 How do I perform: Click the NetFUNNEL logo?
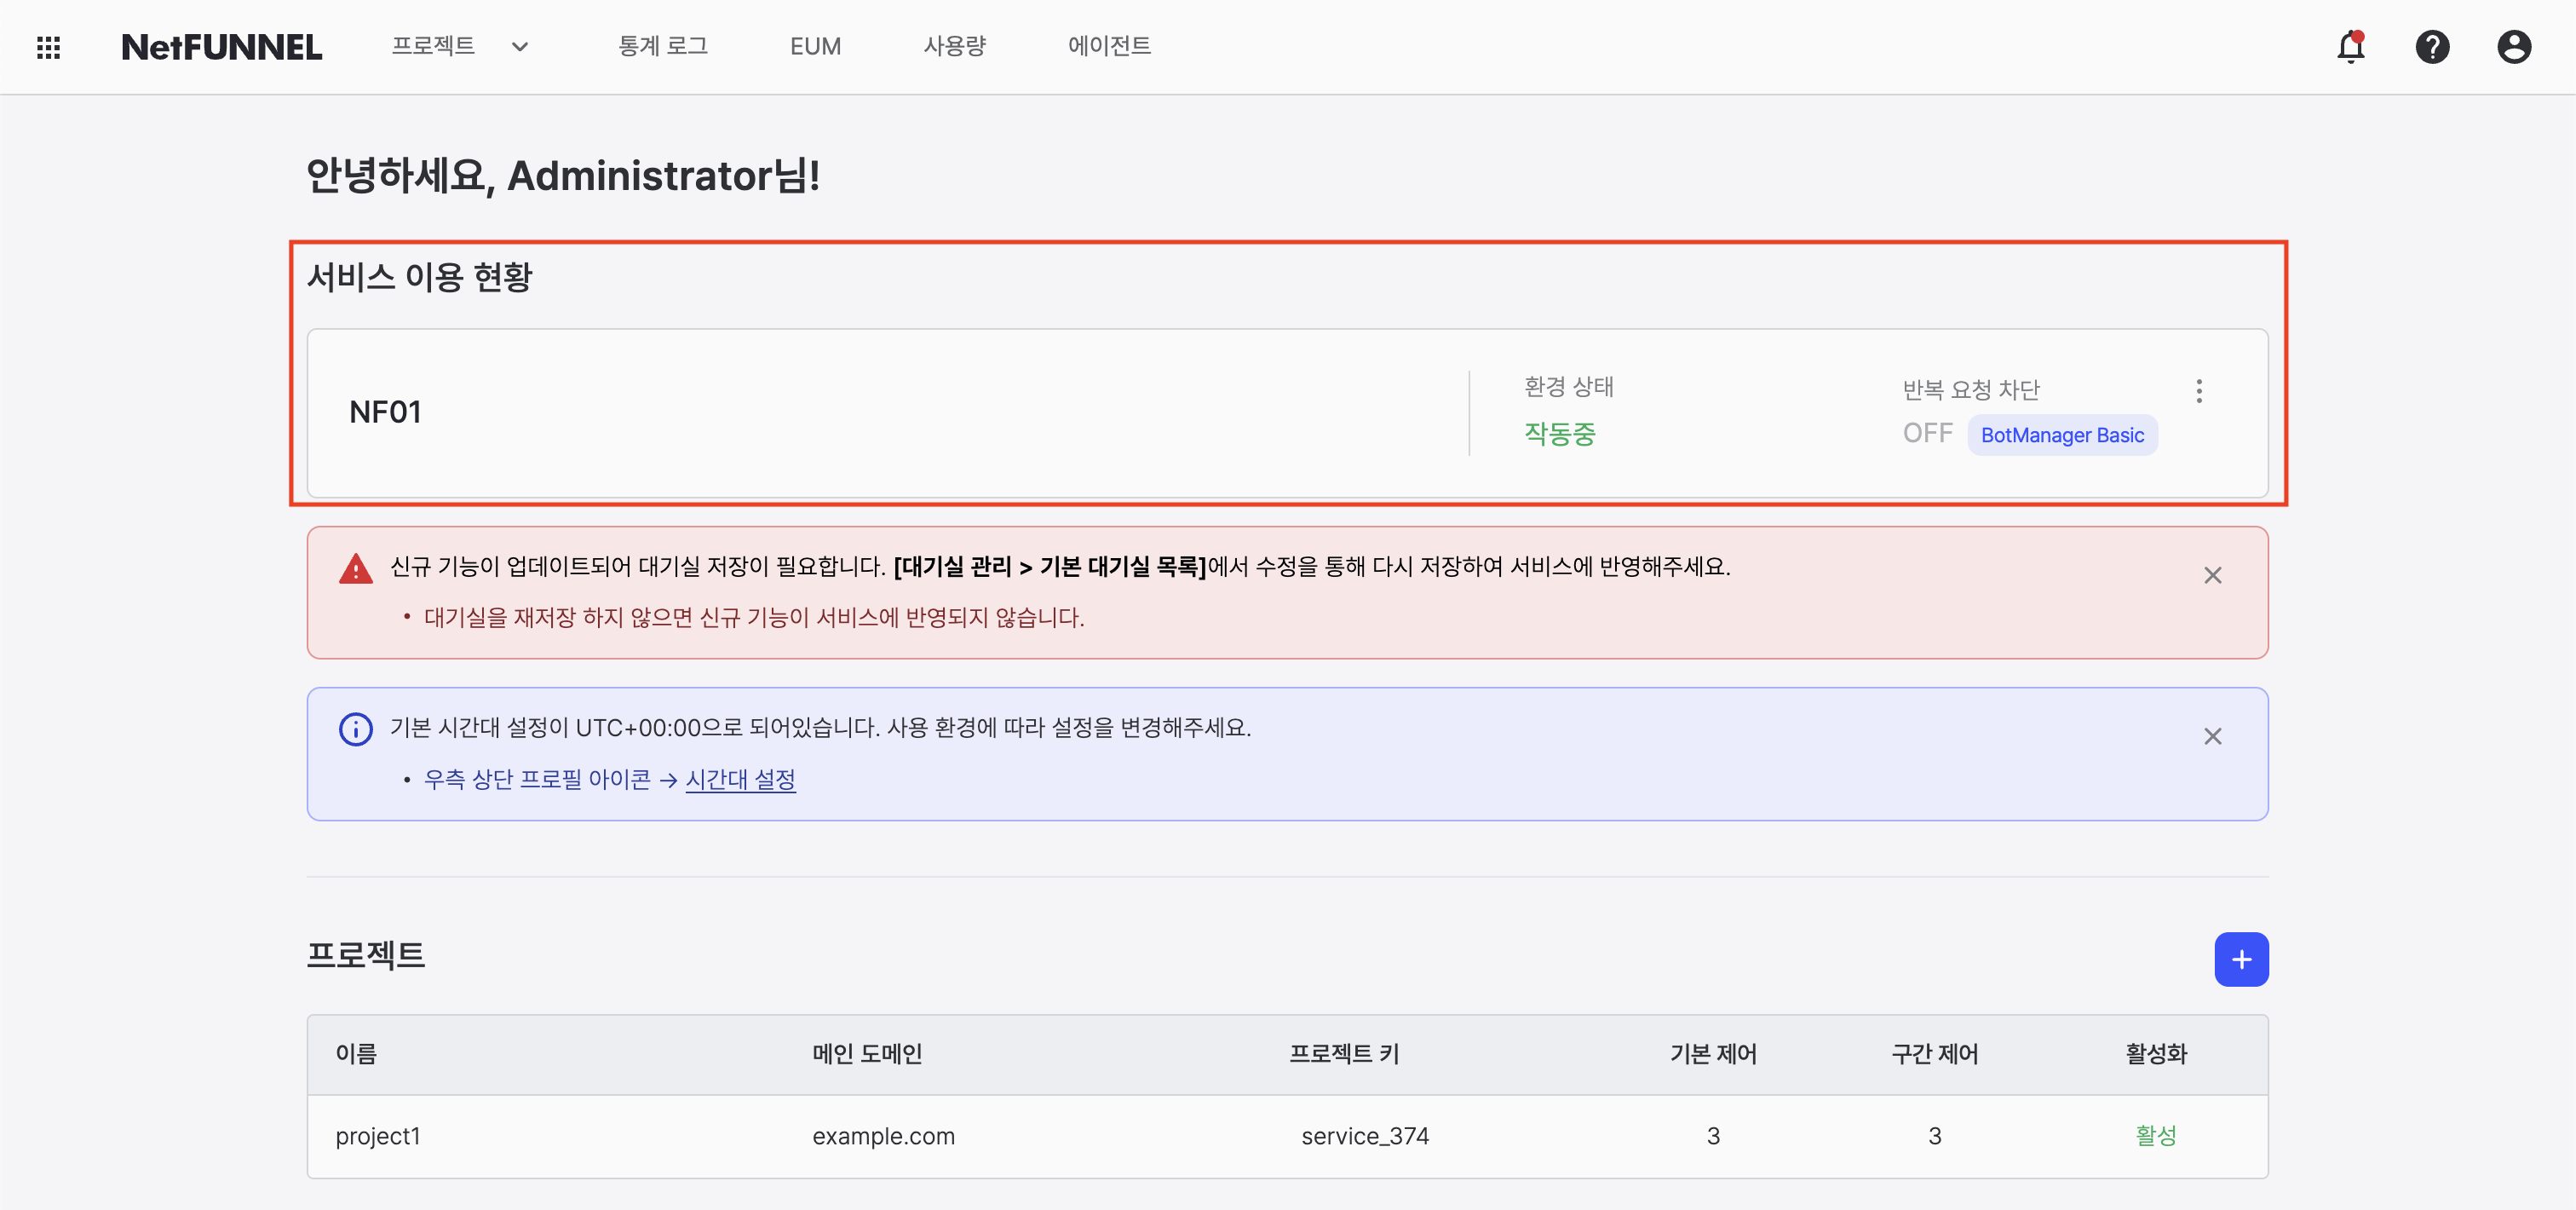point(222,46)
